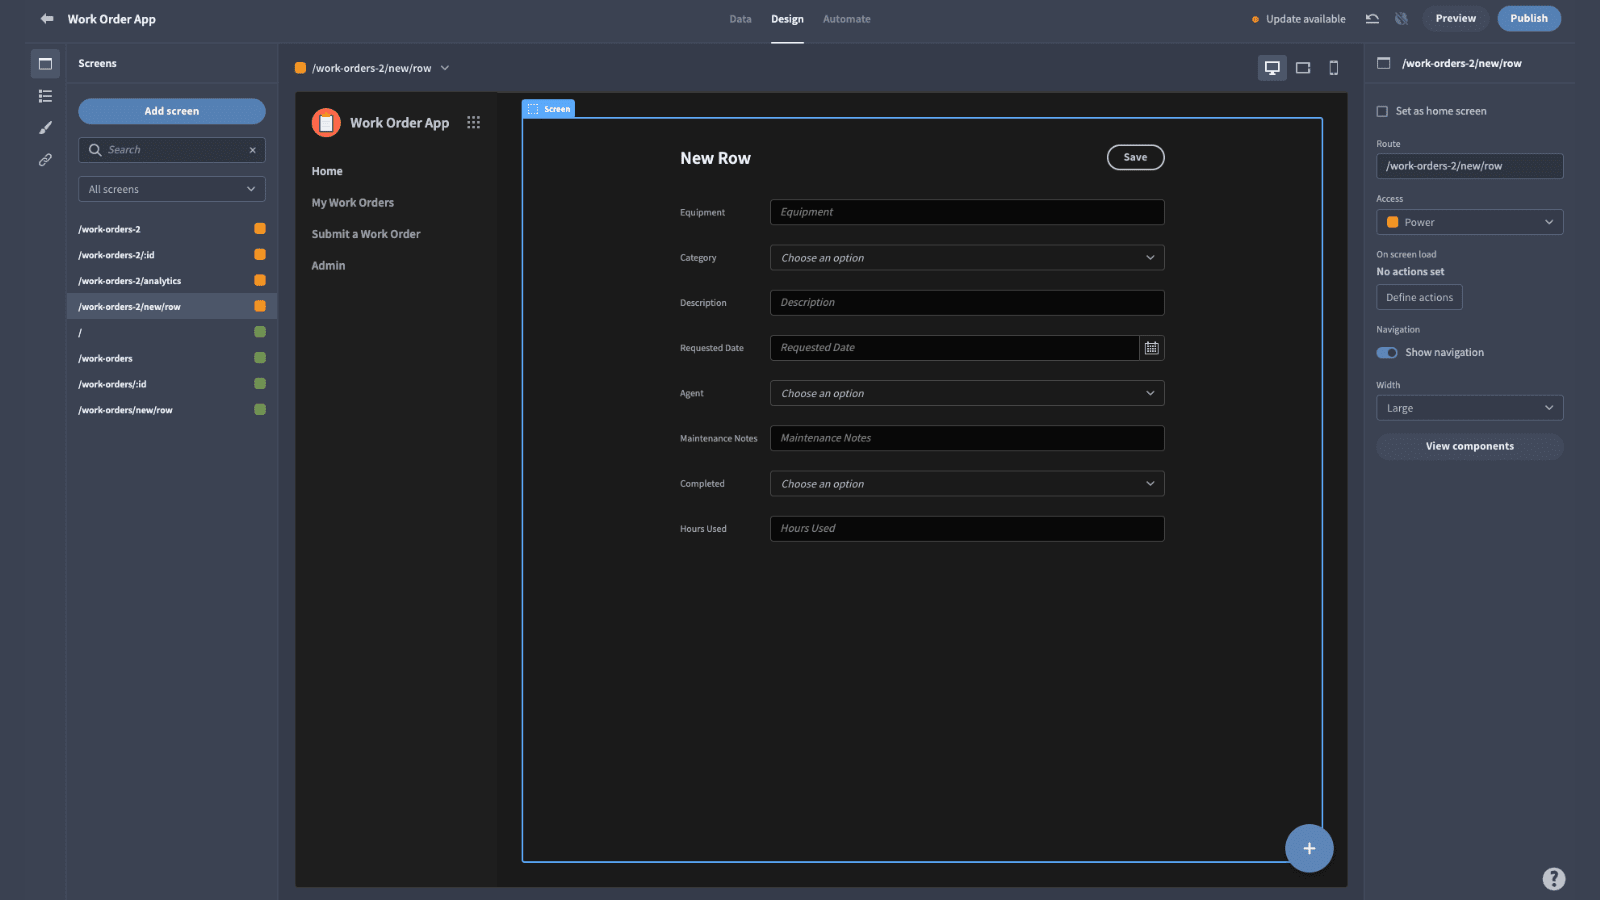Click the Publish button
The width and height of the screenshot is (1600, 900).
pos(1529,18)
